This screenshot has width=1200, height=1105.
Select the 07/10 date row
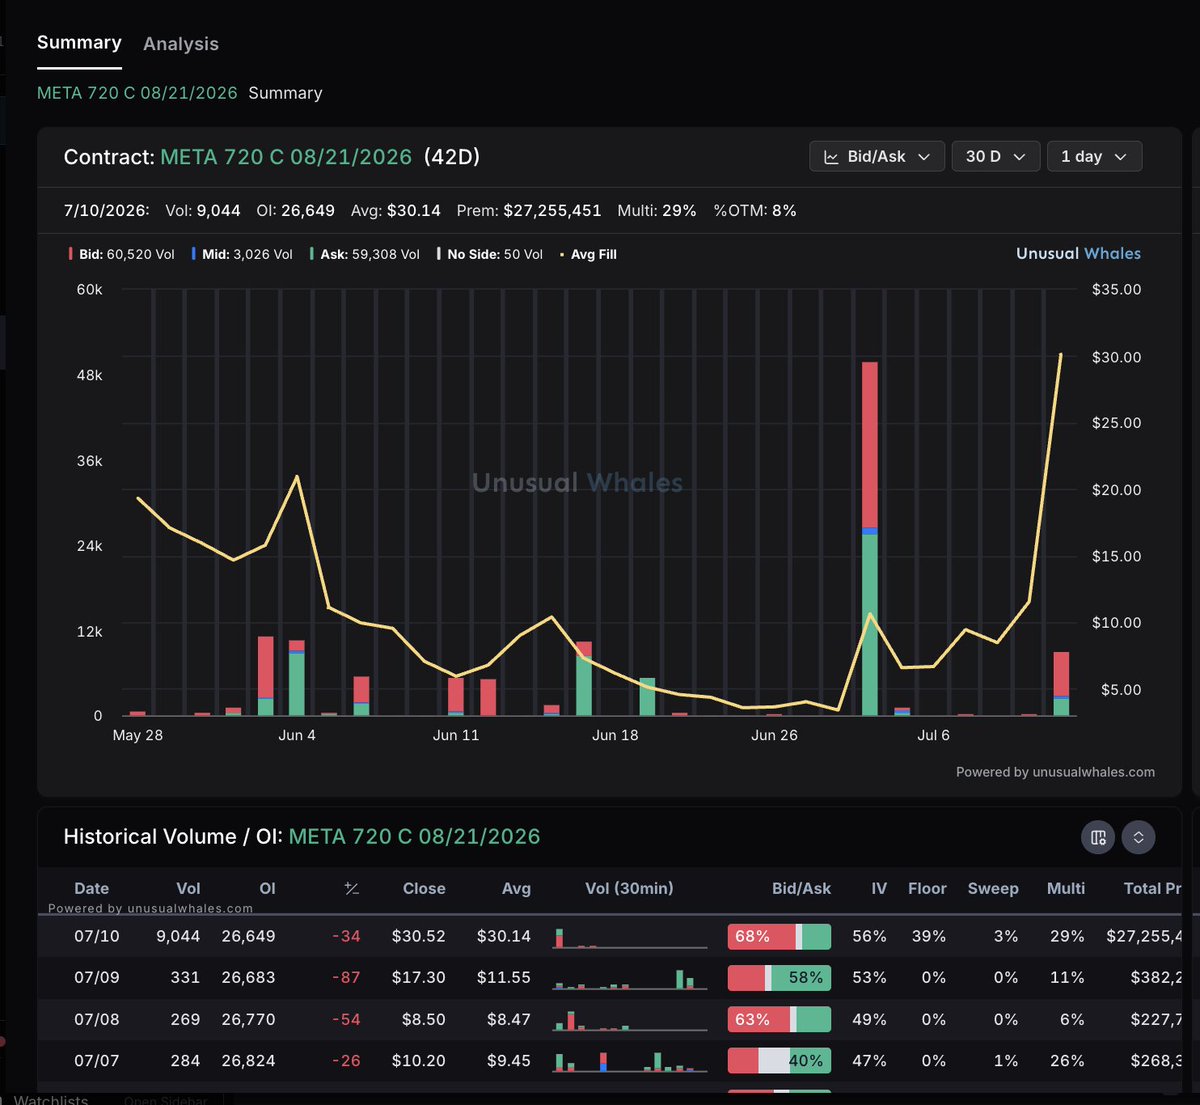pyautogui.click(x=610, y=937)
